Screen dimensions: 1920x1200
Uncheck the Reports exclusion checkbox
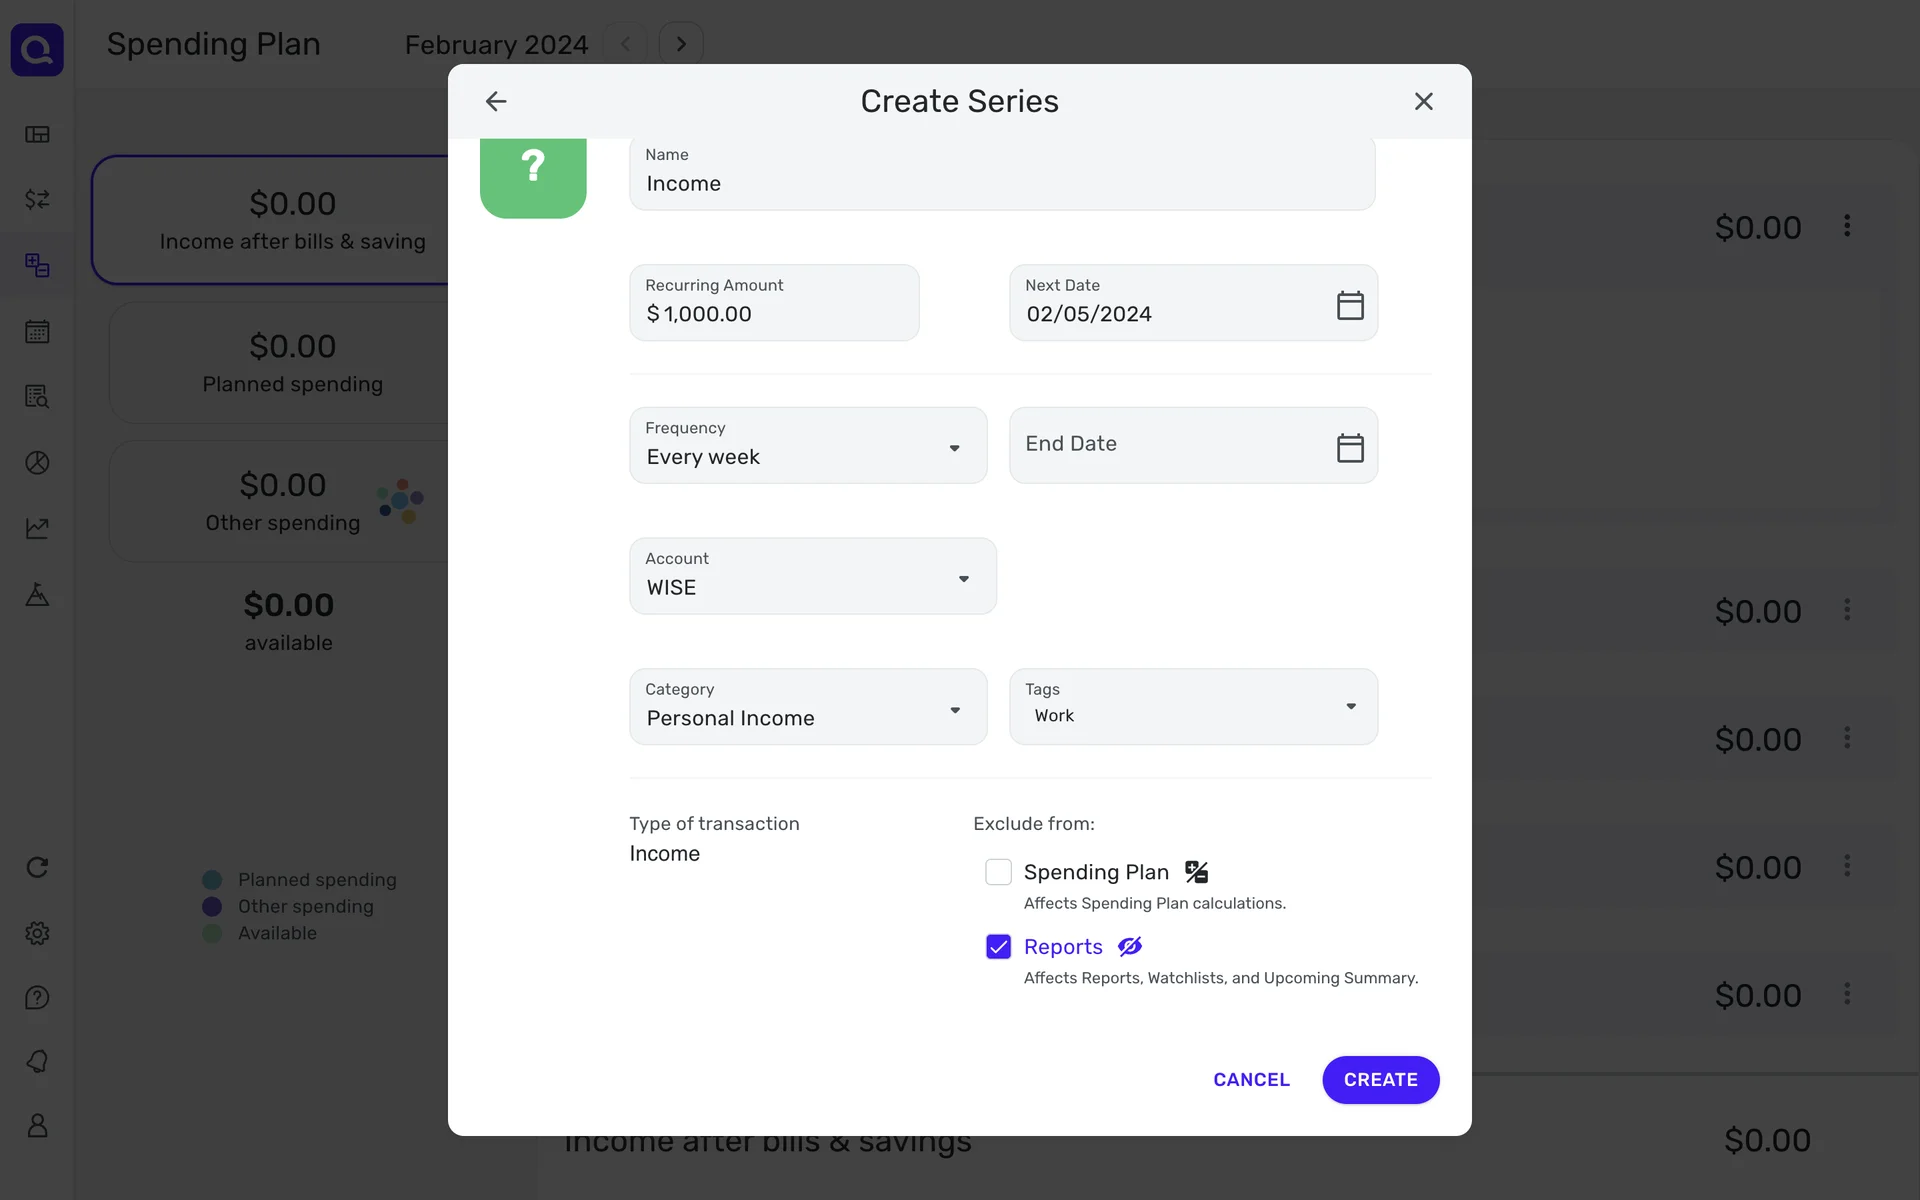(x=998, y=947)
